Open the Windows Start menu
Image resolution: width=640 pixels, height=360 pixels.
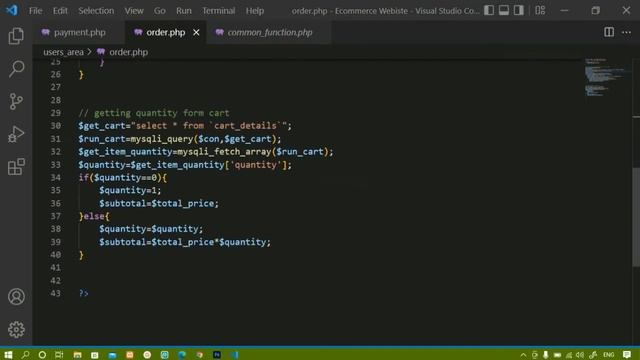coord(8,355)
